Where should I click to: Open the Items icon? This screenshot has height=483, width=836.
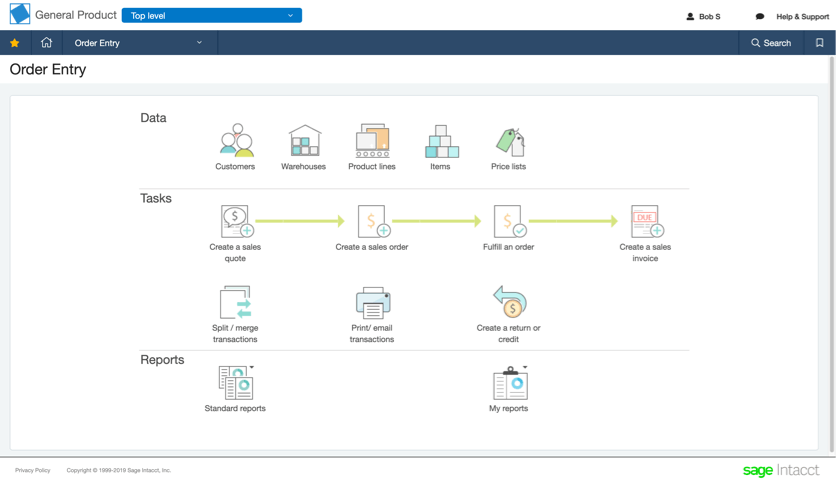[x=441, y=142]
